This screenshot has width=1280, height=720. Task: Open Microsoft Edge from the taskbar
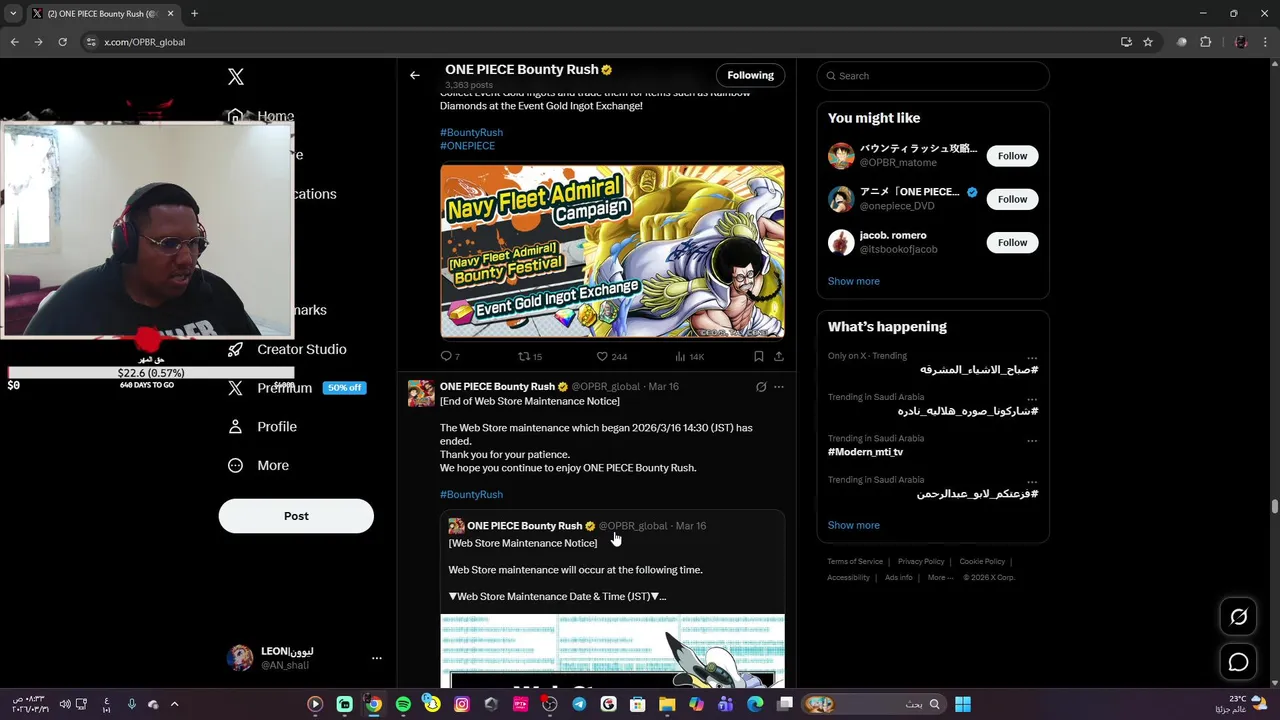(x=755, y=704)
